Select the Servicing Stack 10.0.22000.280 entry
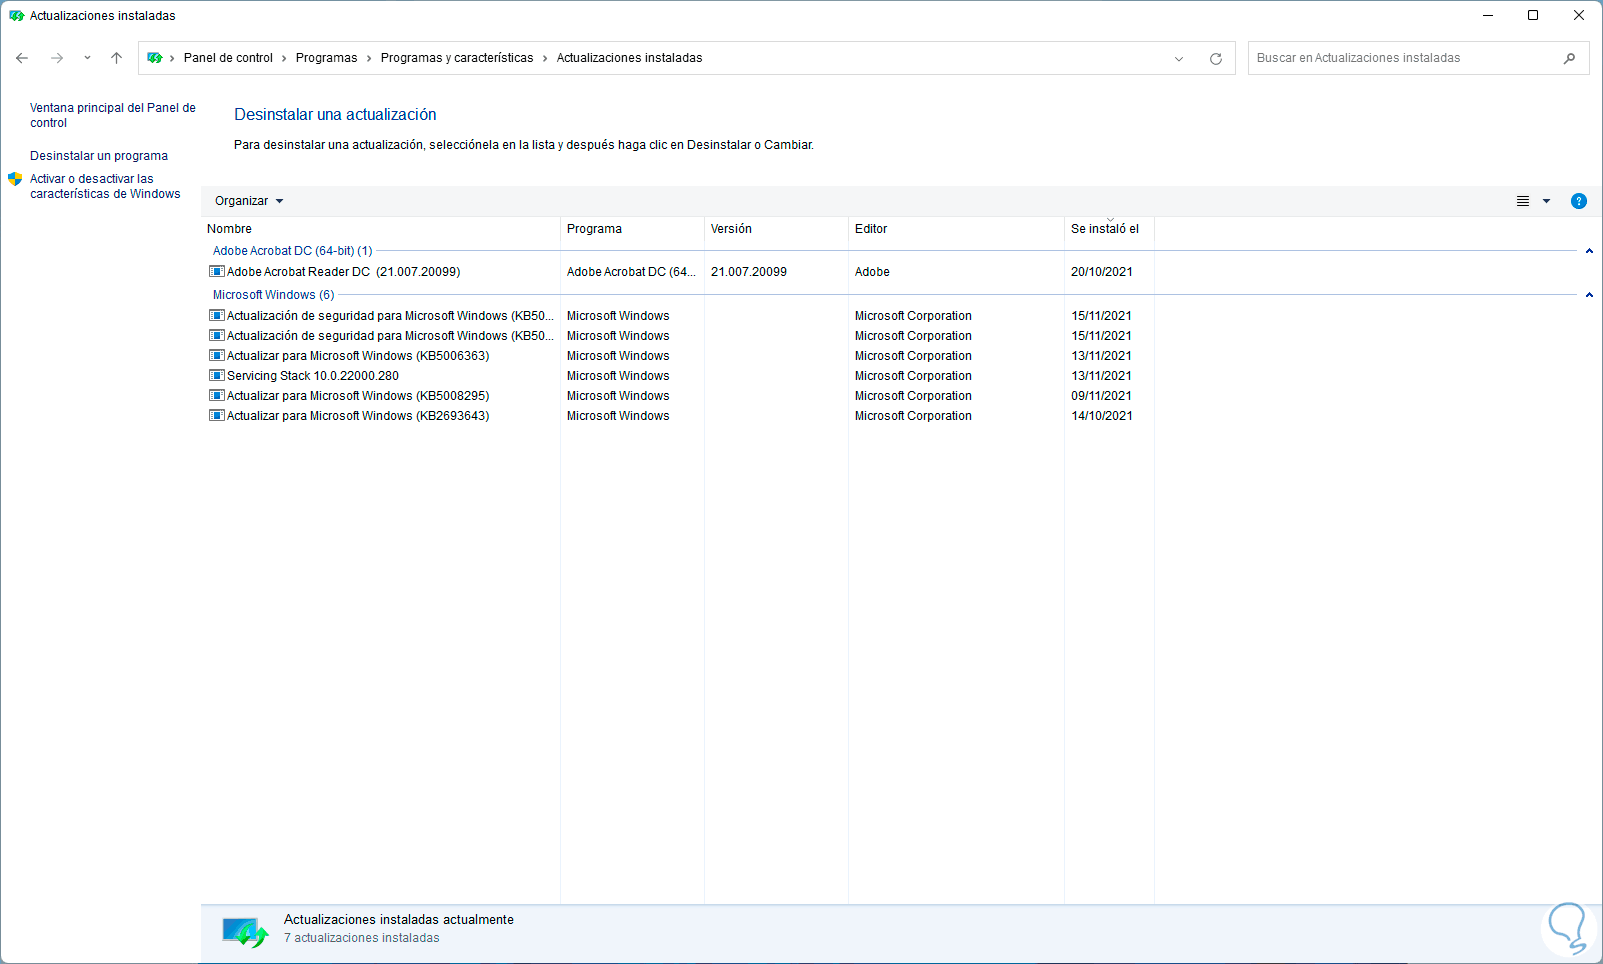Image resolution: width=1603 pixels, height=964 pixels. click(313, 376)
